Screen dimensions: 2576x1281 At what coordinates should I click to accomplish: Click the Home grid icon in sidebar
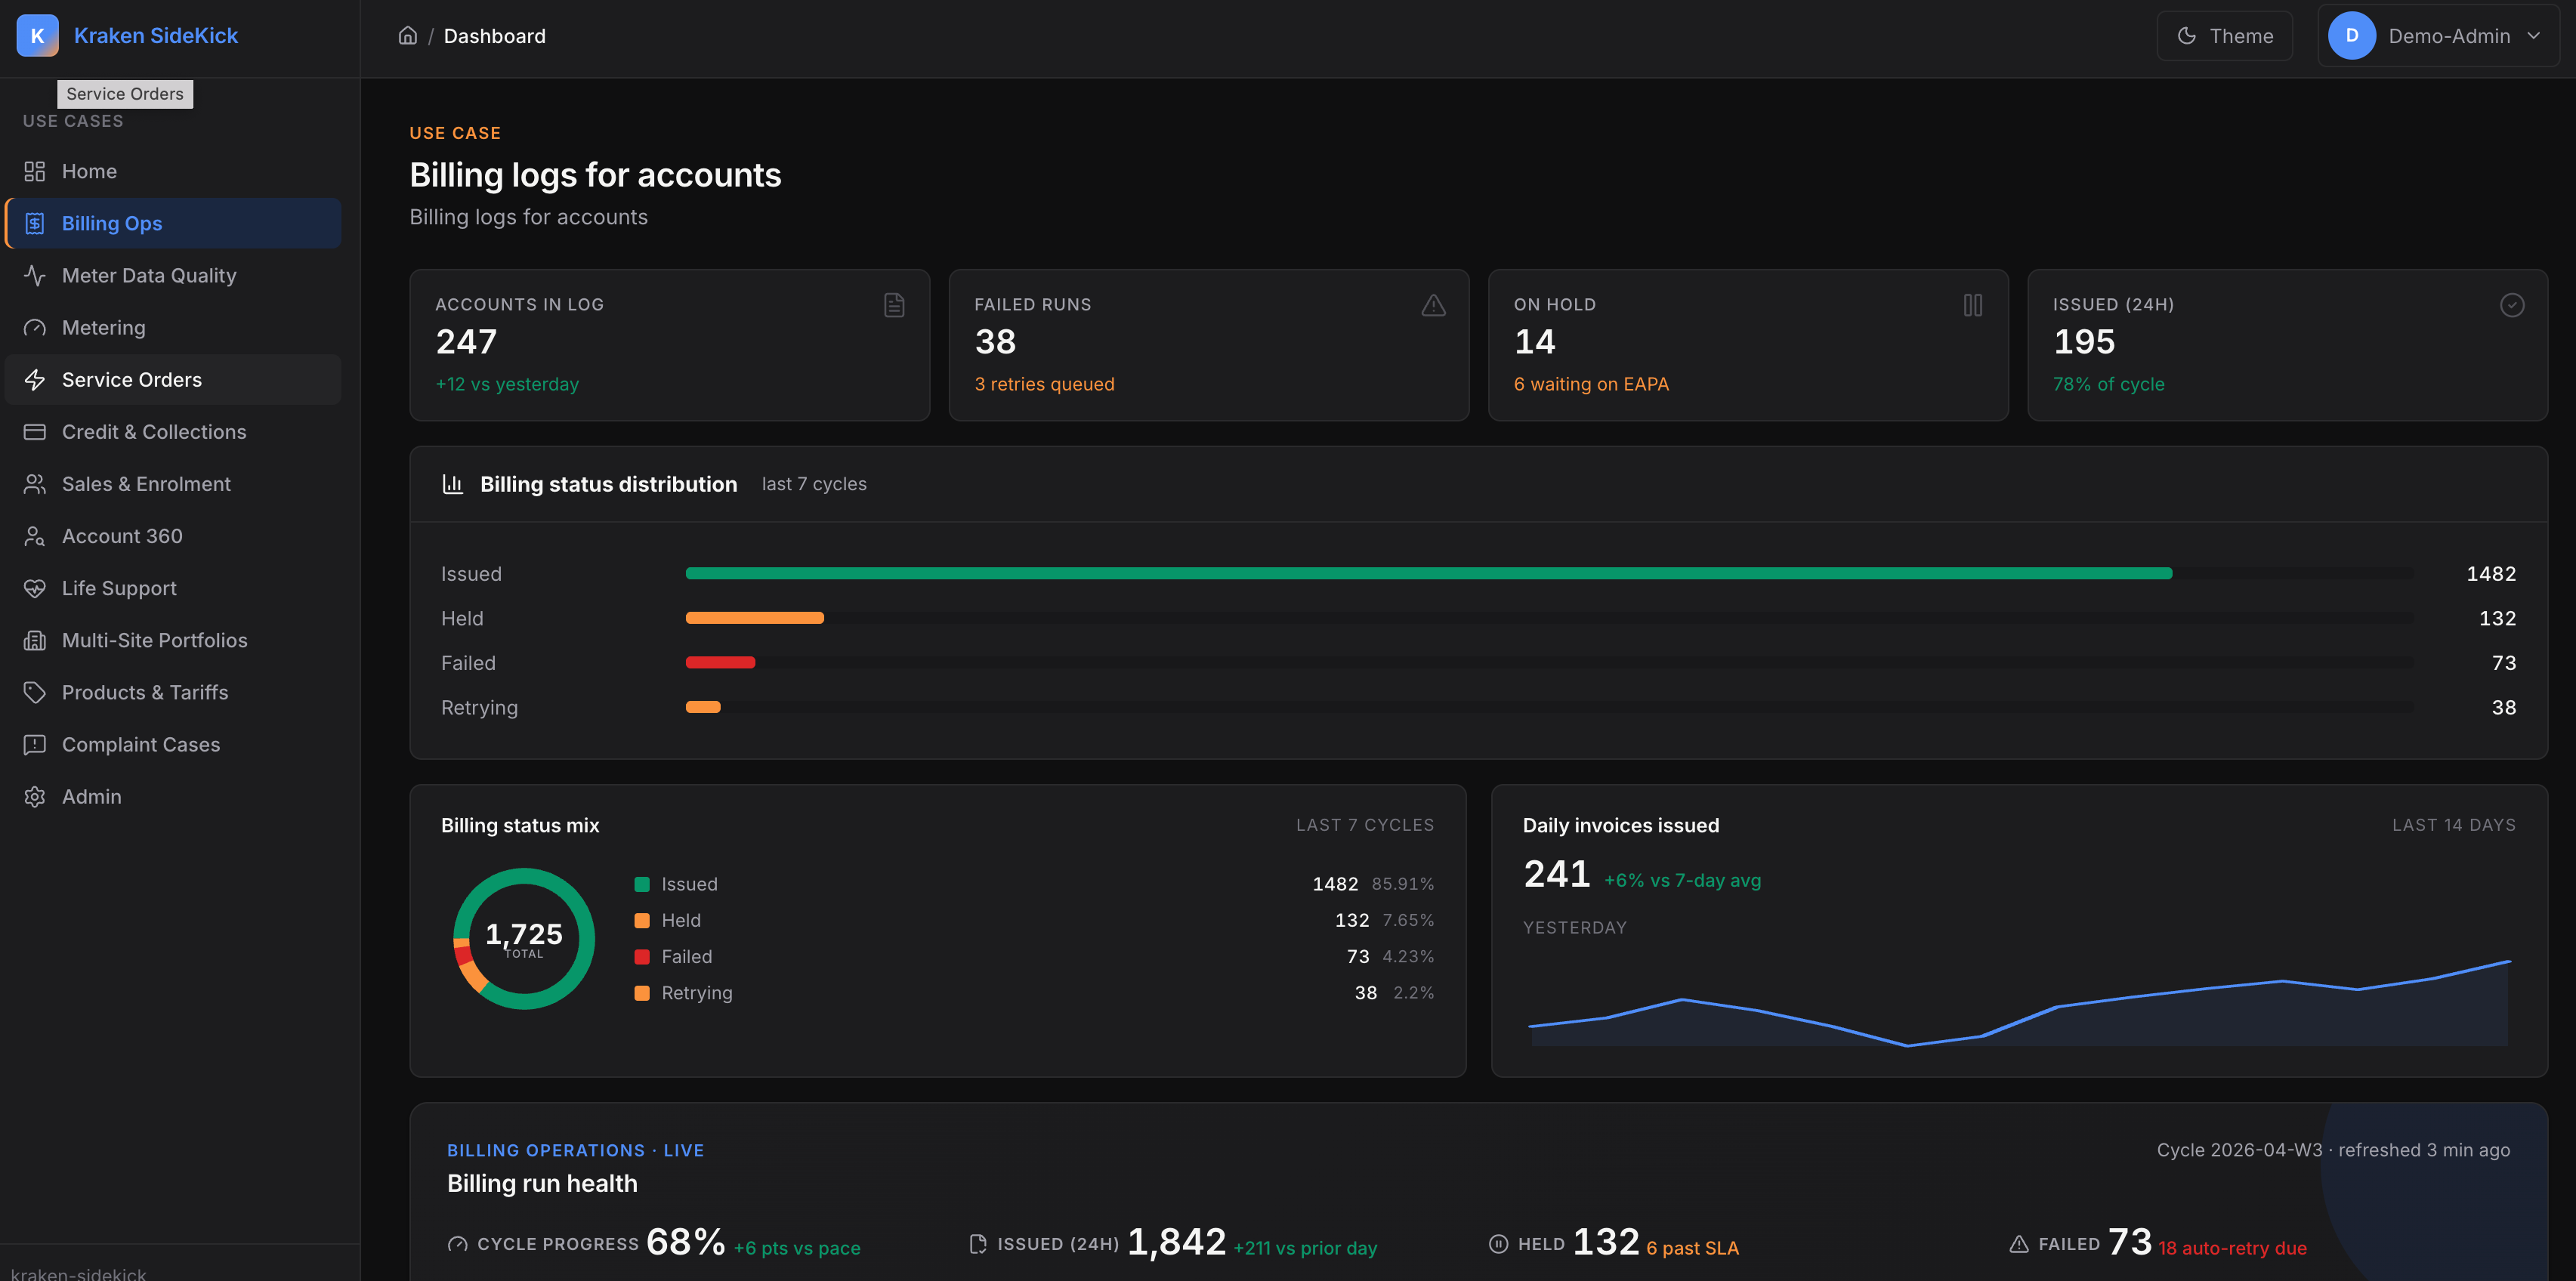click(35, 171)
